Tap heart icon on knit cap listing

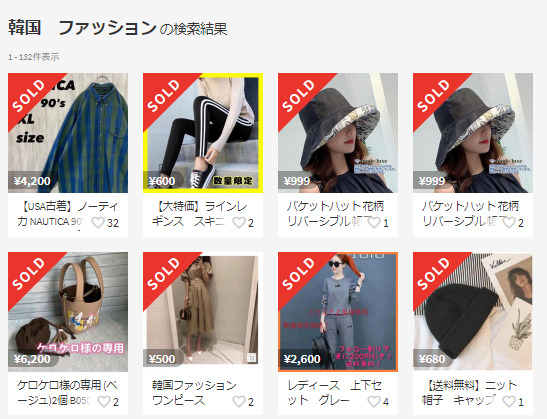click(x=509, y=401)
